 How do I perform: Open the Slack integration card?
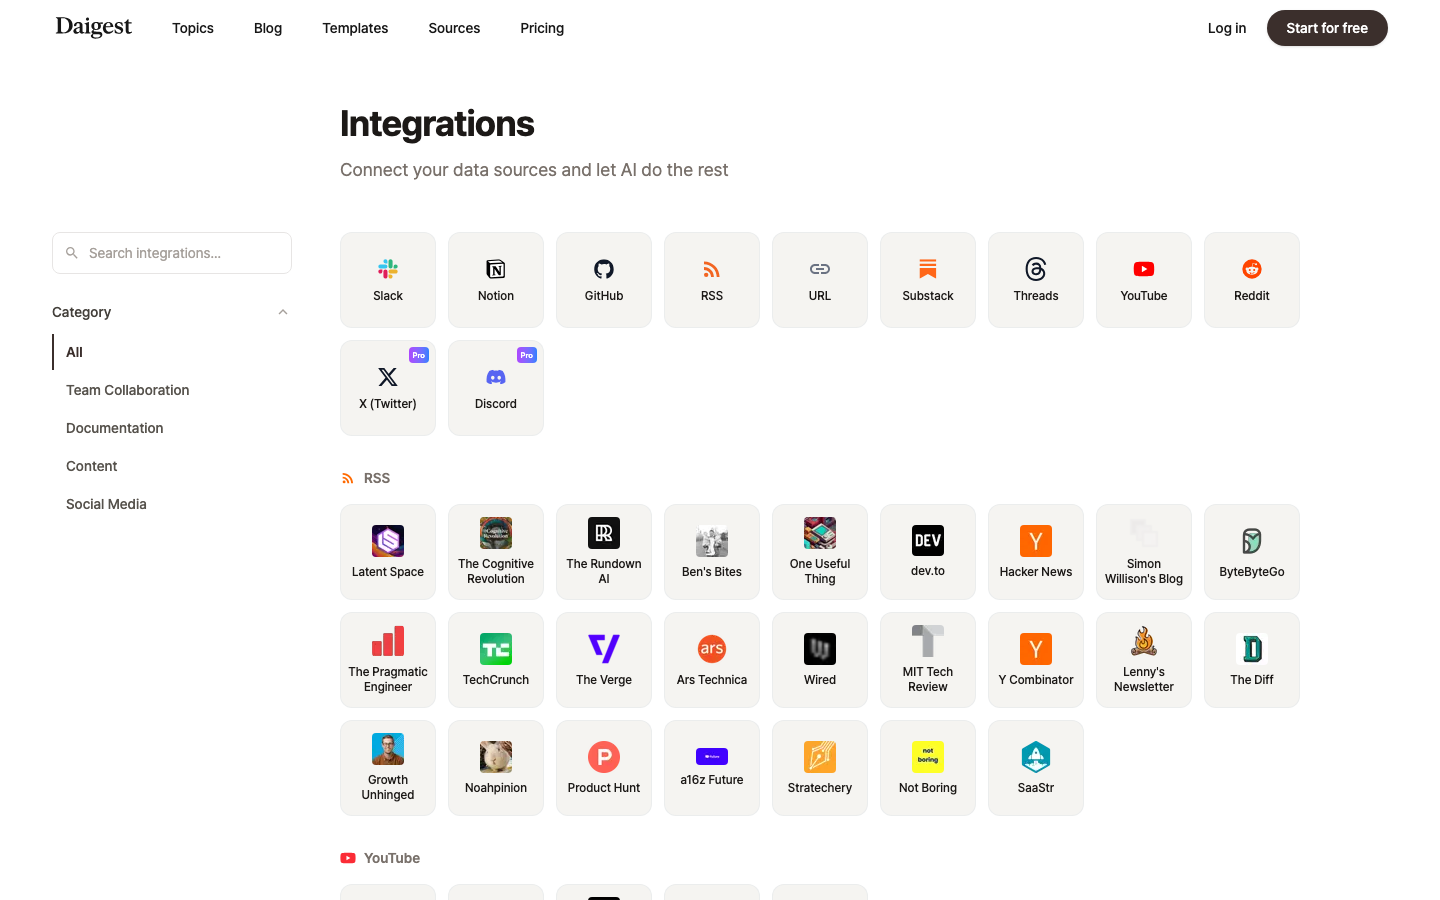point(388,280)
